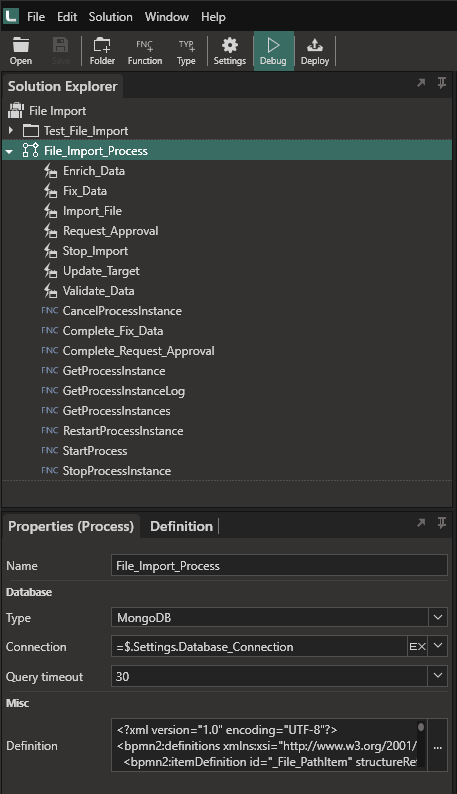Open the Edit menu
This screenshot has width=457, height=794.
pos(67,17)
